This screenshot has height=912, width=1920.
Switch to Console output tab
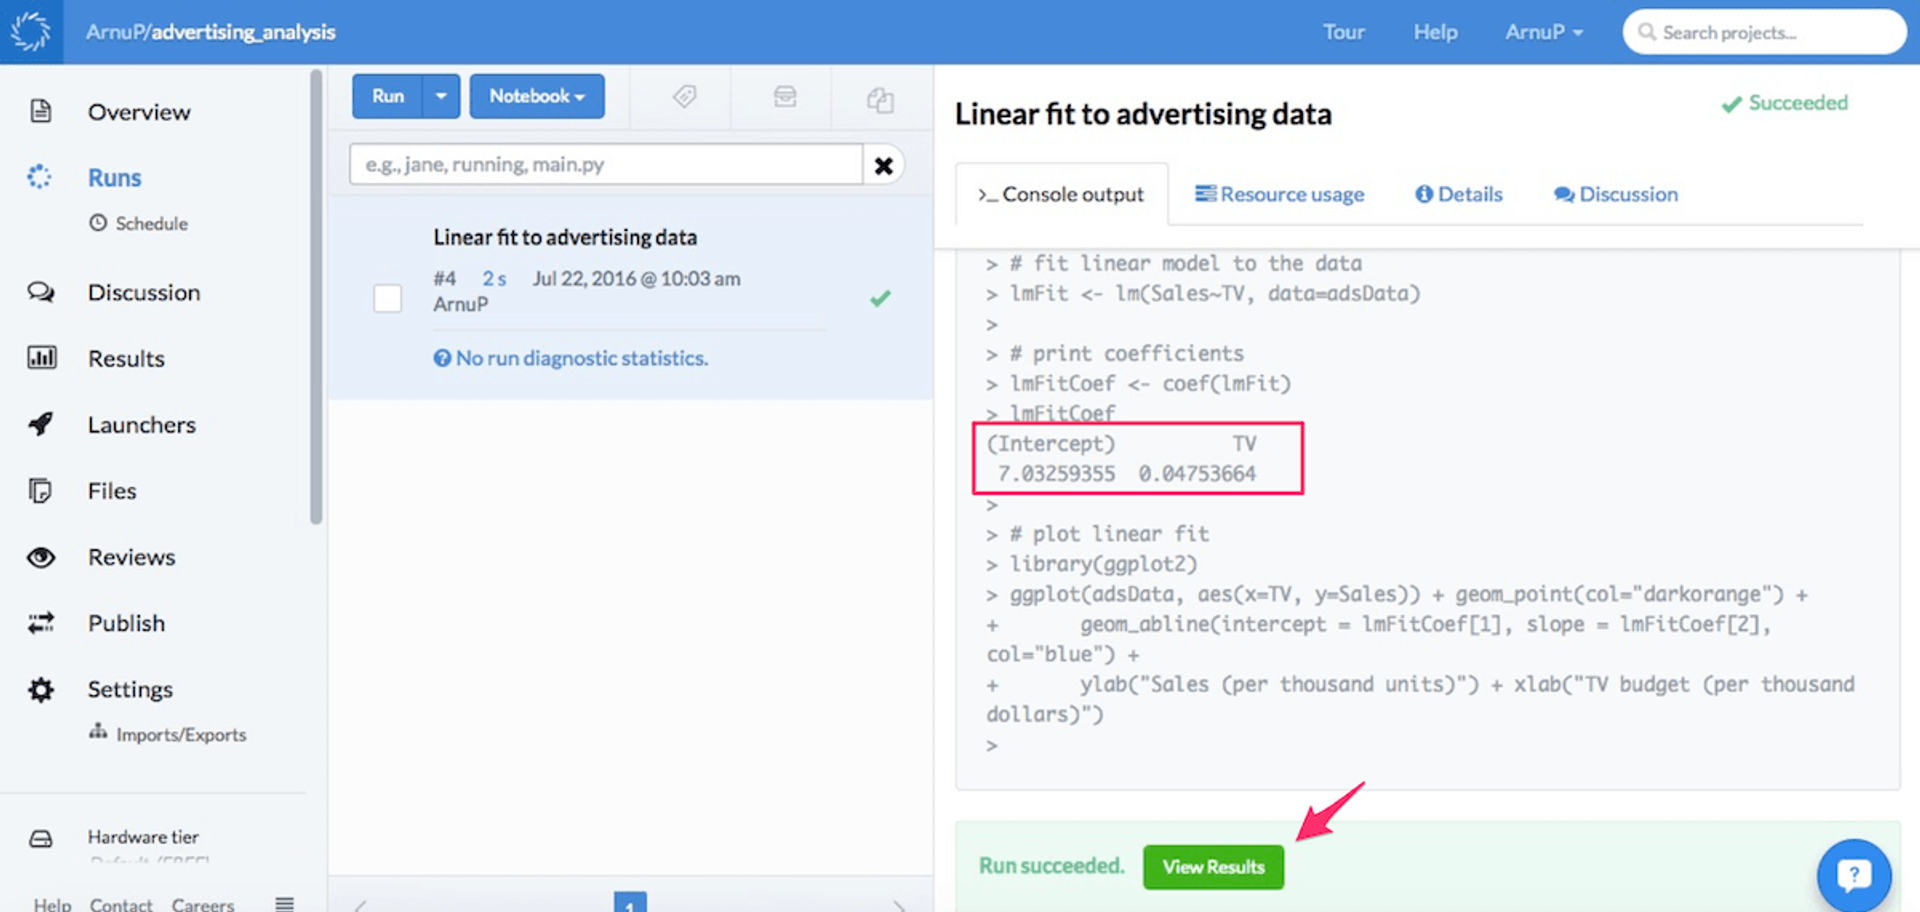[x=1061, y=194]
